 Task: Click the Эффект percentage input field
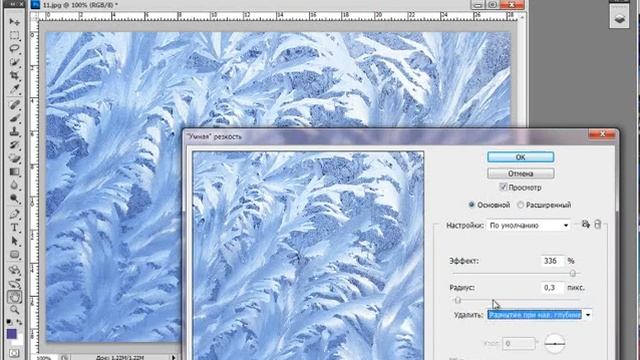pyautogui.click(x=552, y=260)
